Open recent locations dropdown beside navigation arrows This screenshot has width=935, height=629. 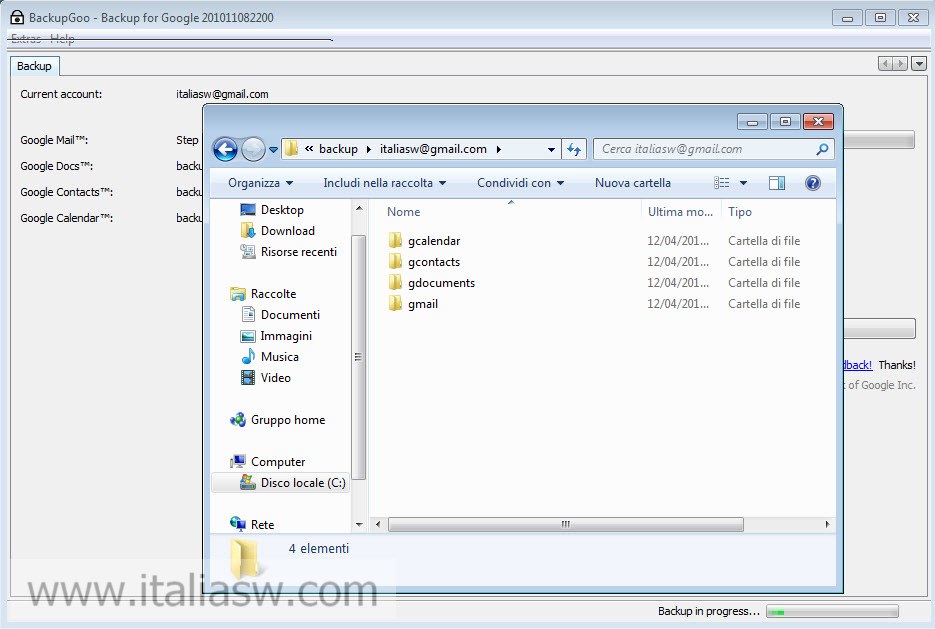273,150
